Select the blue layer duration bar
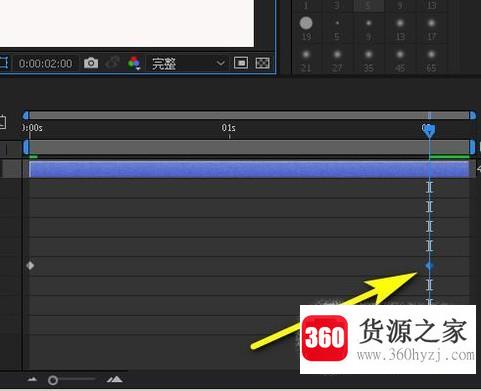Viewport: 481px width, 391px height. point(249,169)
